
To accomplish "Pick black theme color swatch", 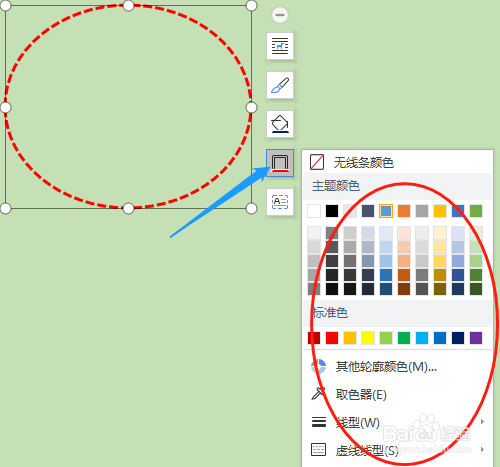I will 332,211.
